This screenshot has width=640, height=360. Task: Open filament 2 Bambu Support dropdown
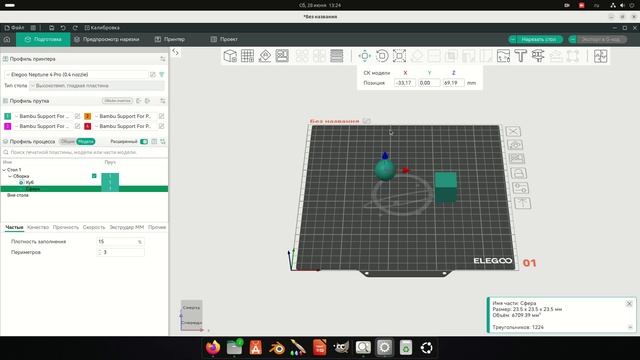(x=125, y=116)
